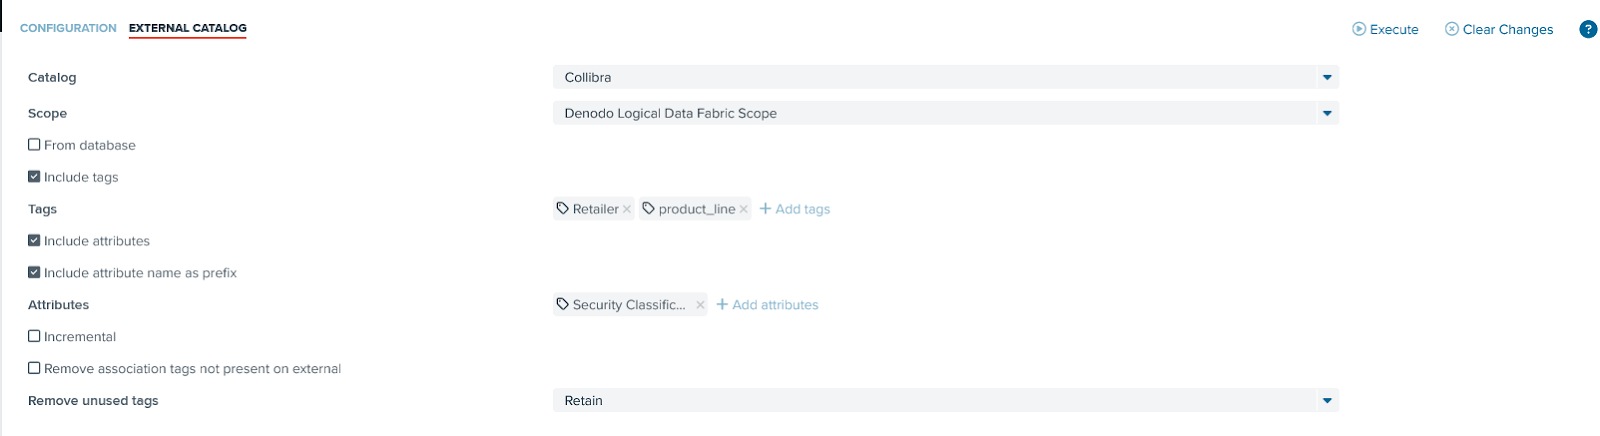1600x436 pixels.
Task: Remove the Retailer tag with its x
Action: 627,209
